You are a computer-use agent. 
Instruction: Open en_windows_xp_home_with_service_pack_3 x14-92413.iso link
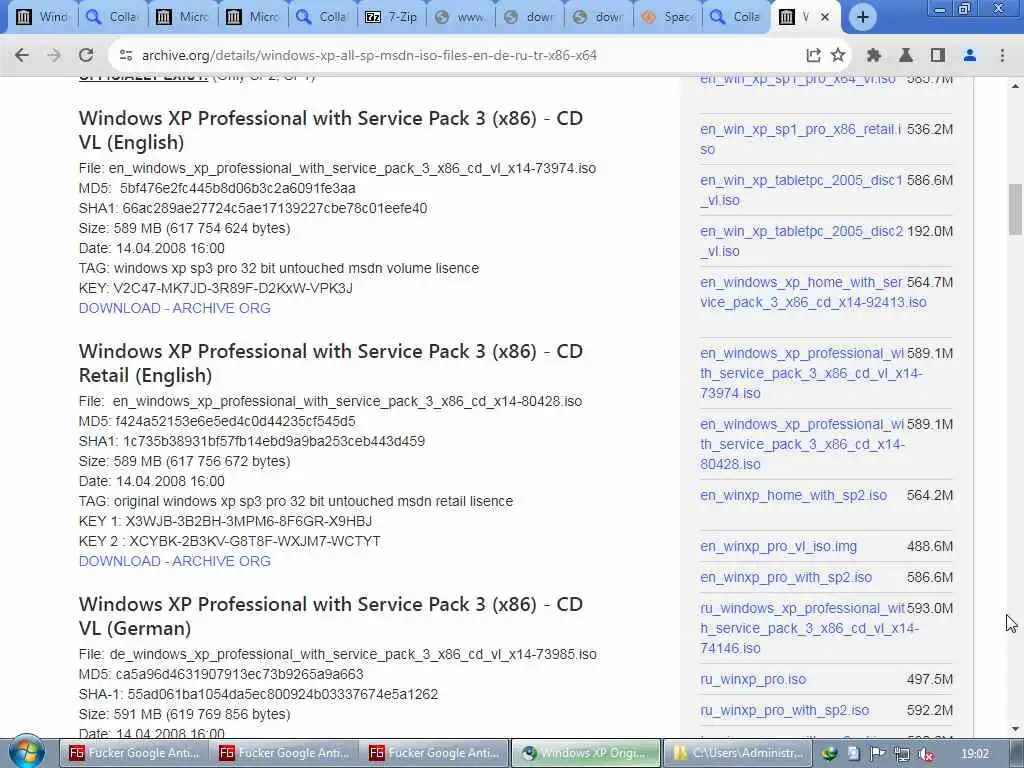click(x=813, y=292)
